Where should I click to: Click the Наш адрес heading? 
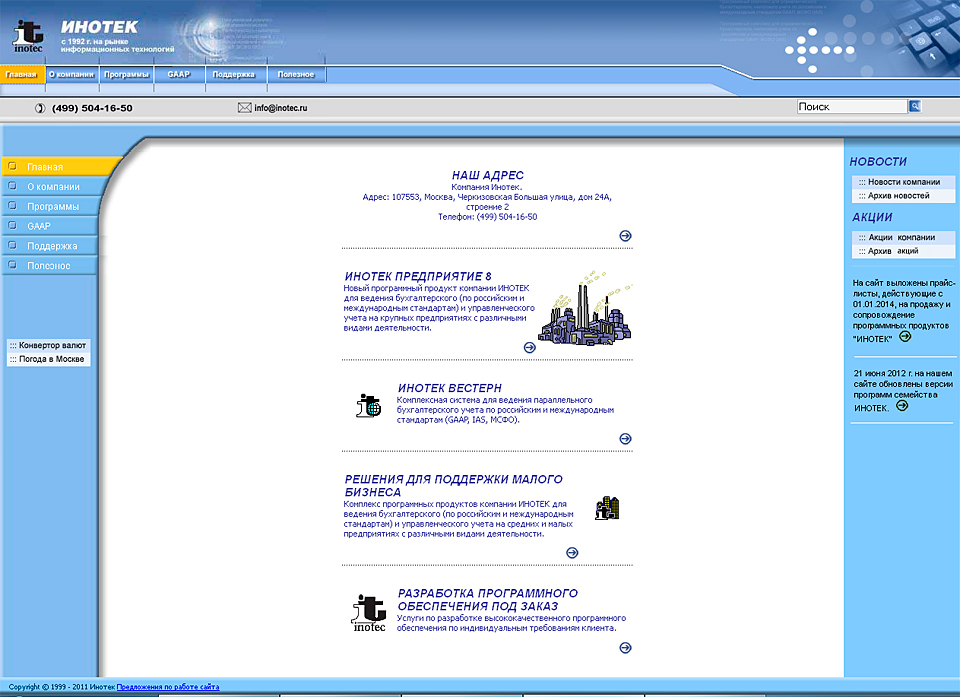[x=487, y=175]
